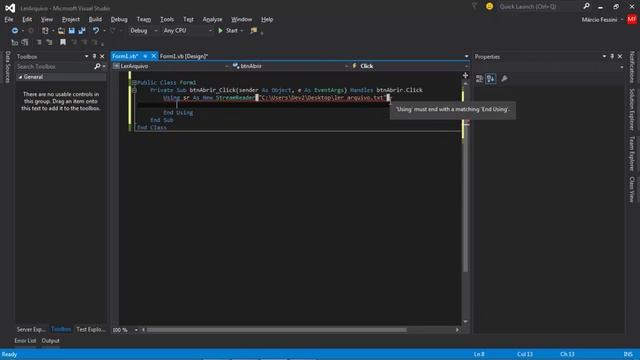The height and width of the screenshot is (360, 640).
Task: Open the Edit menu
Action: tap(27, 19)
